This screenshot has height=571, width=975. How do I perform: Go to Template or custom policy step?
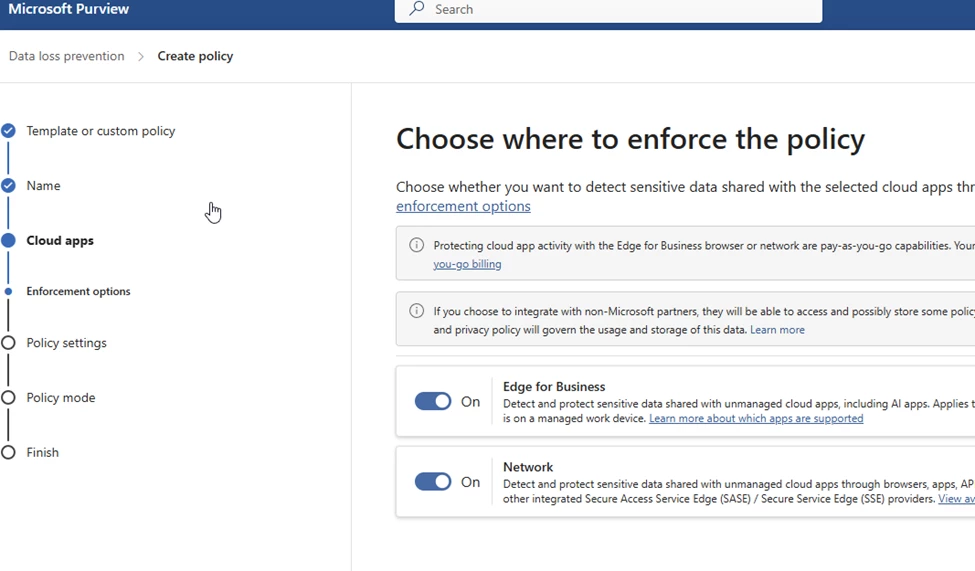[x=101, y=131]
